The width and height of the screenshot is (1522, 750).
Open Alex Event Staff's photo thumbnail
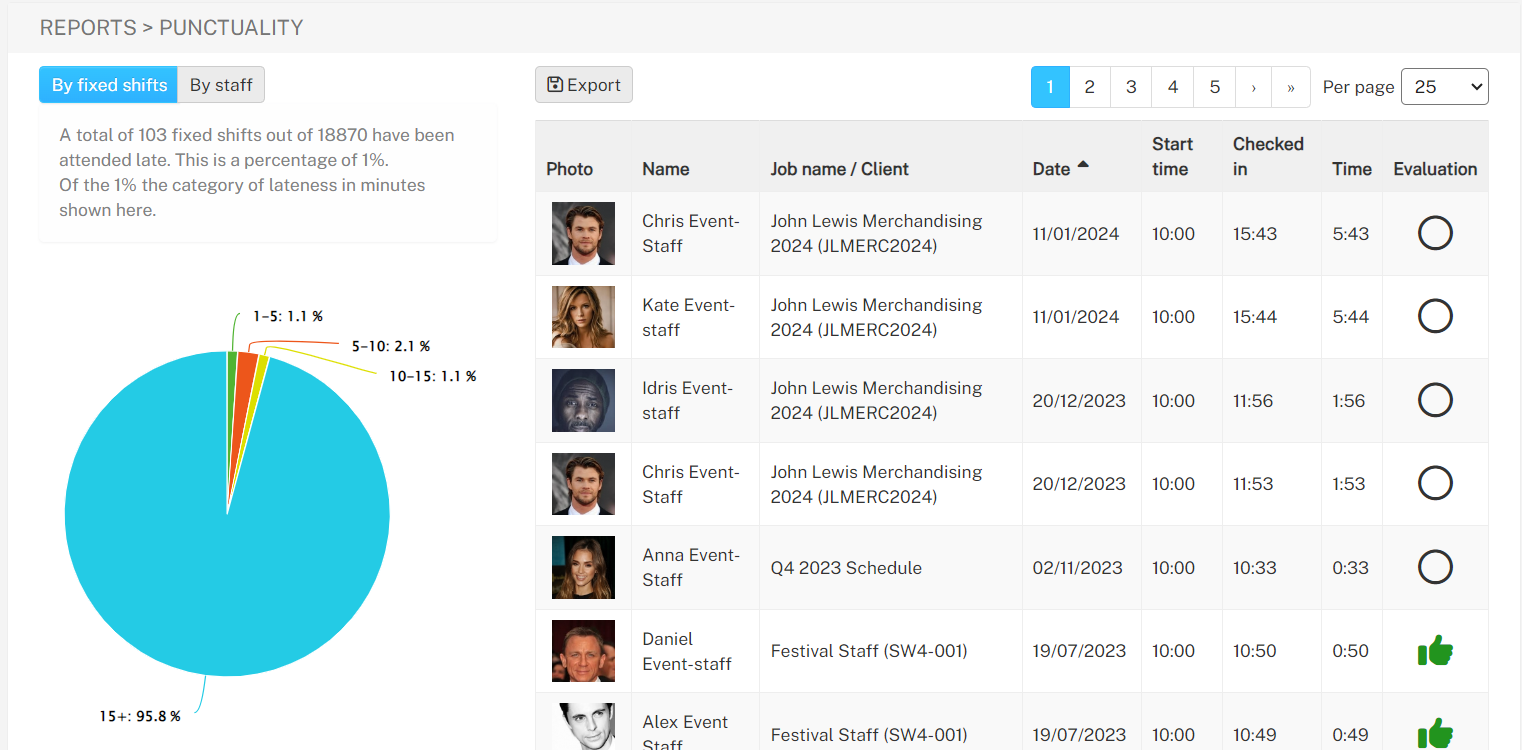point(583,727)
